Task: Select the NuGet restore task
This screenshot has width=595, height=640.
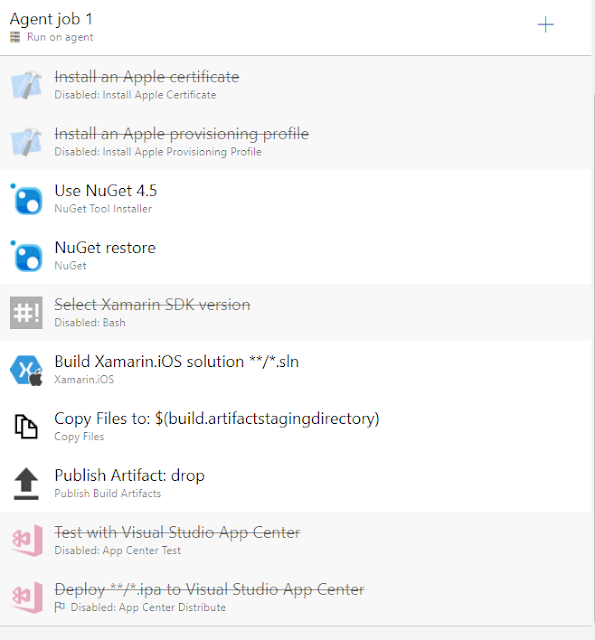Action: click(x=295, y=256)
